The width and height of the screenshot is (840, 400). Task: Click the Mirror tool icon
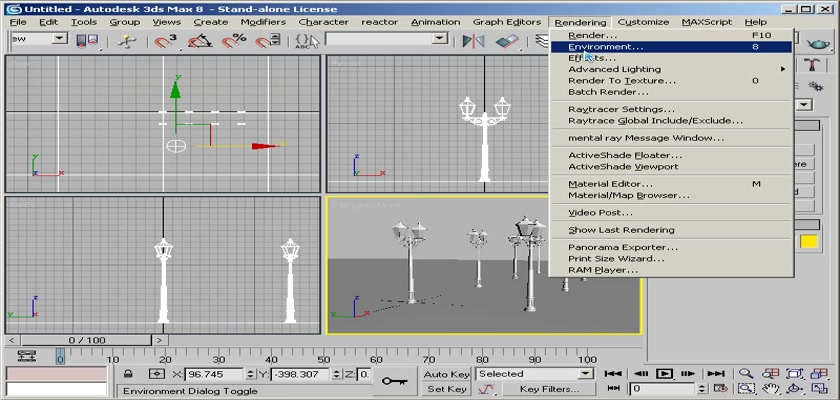474,41
